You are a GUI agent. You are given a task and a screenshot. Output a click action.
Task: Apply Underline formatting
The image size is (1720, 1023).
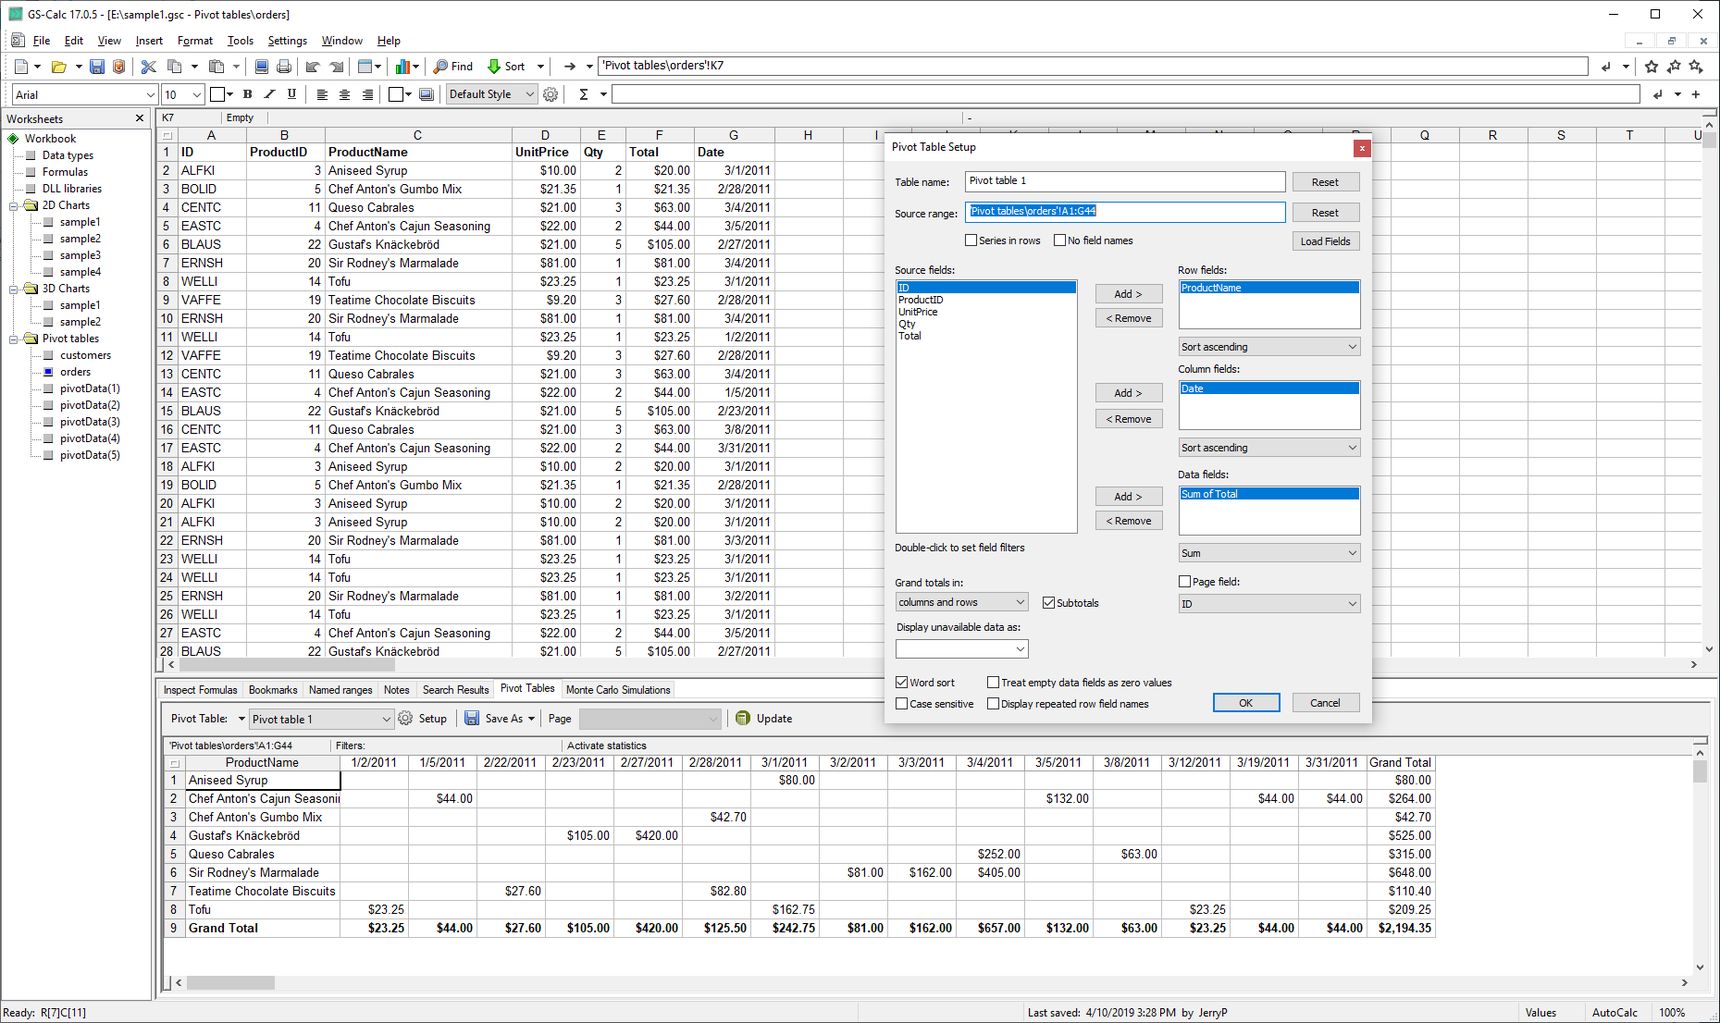(292, 94)
